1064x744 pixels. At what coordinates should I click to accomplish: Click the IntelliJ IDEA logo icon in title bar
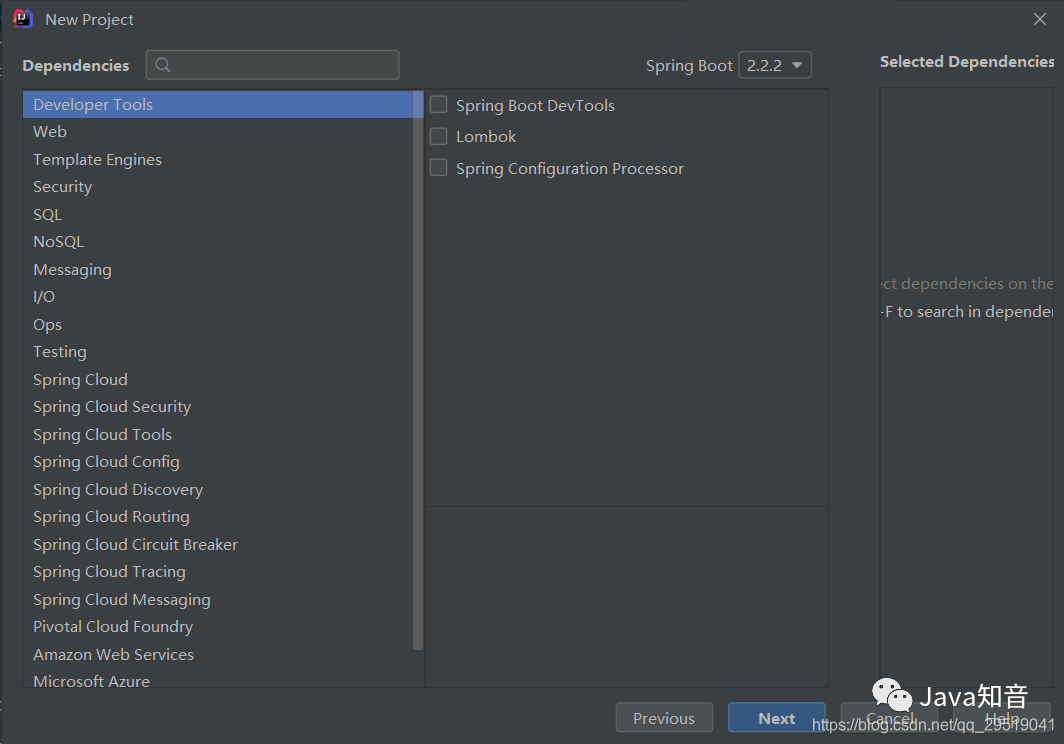point(22,19)
